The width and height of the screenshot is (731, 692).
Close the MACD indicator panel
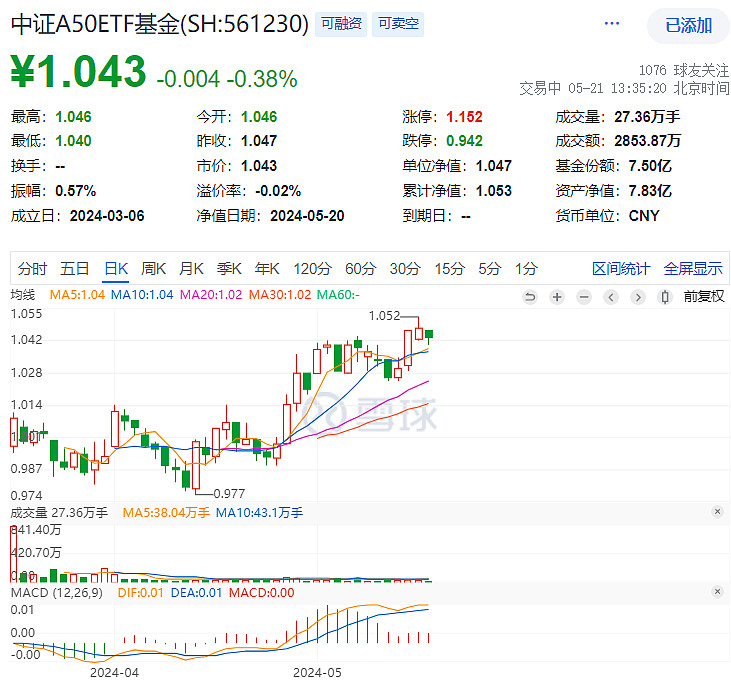[x=717, y=592]
